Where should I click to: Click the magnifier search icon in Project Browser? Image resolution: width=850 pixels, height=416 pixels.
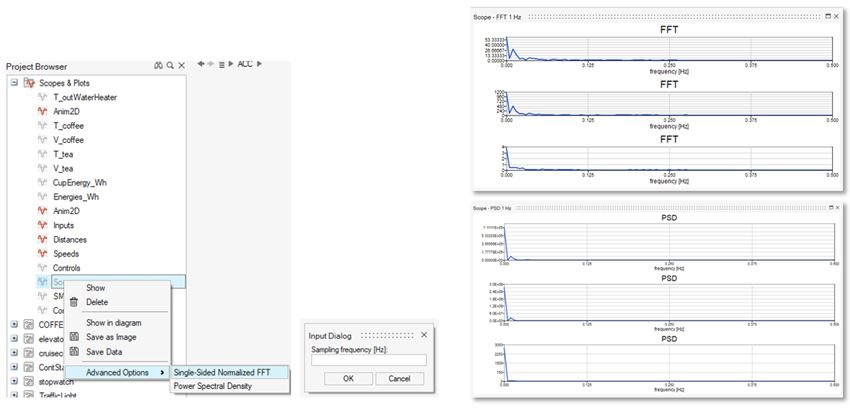tap(170, 65)
